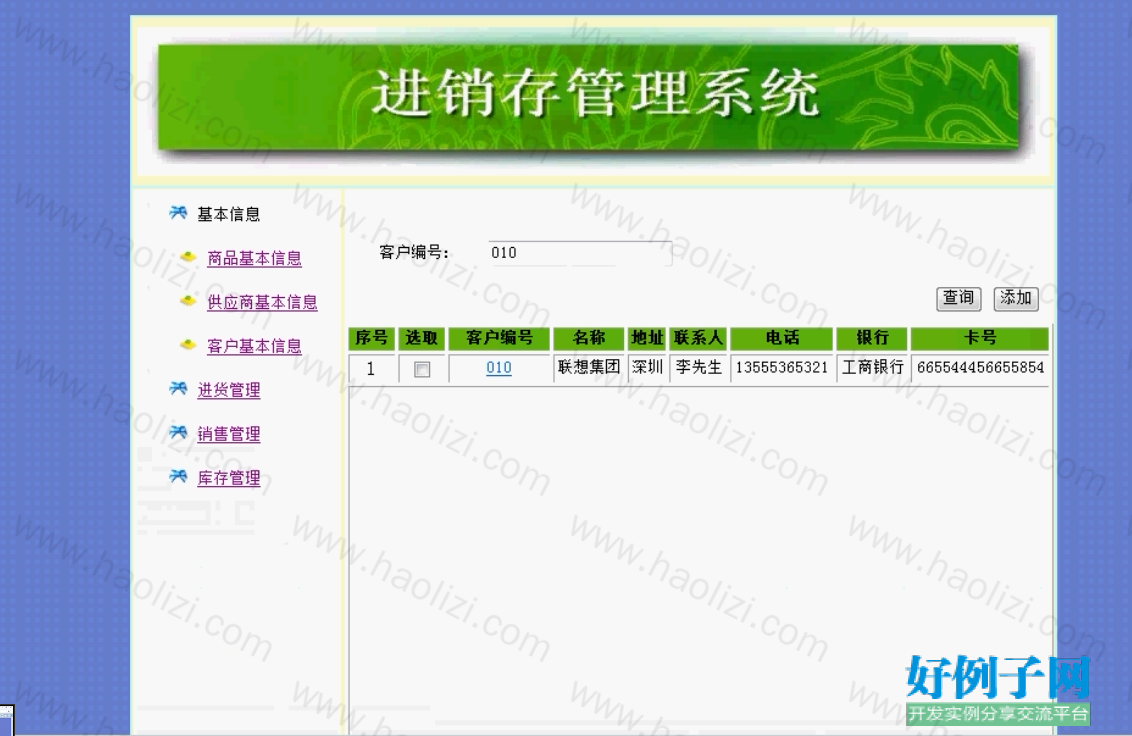Screen dimensions: 1132x736
Task: Open 供应商基本信息 link
Action: pos(262,303)
